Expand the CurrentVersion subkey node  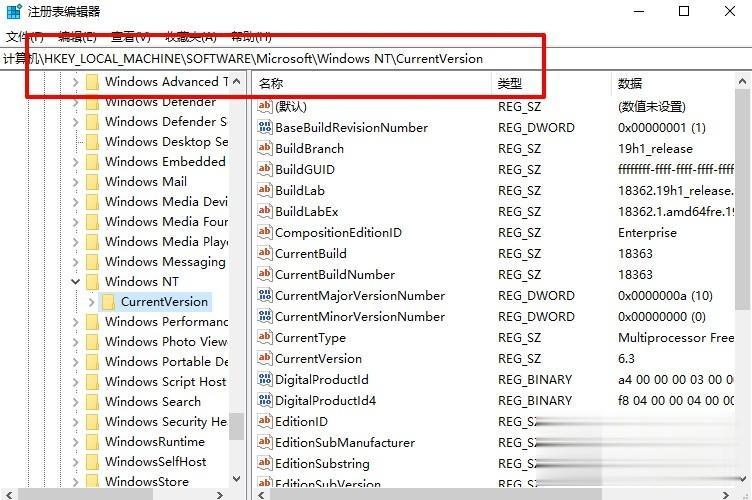92,302
